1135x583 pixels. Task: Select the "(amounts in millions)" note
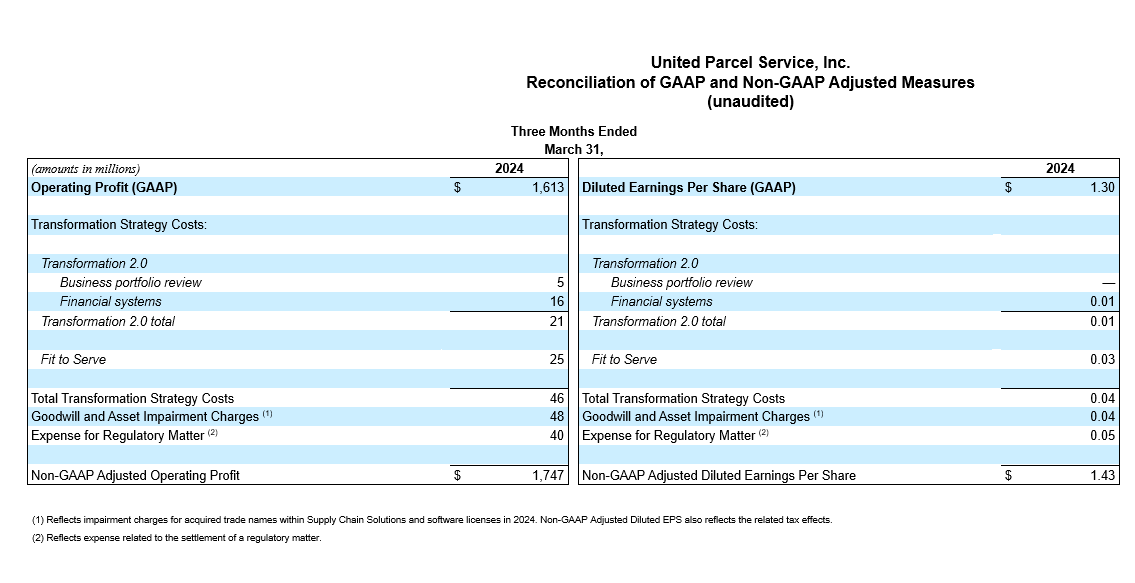(x=85, y=169)
